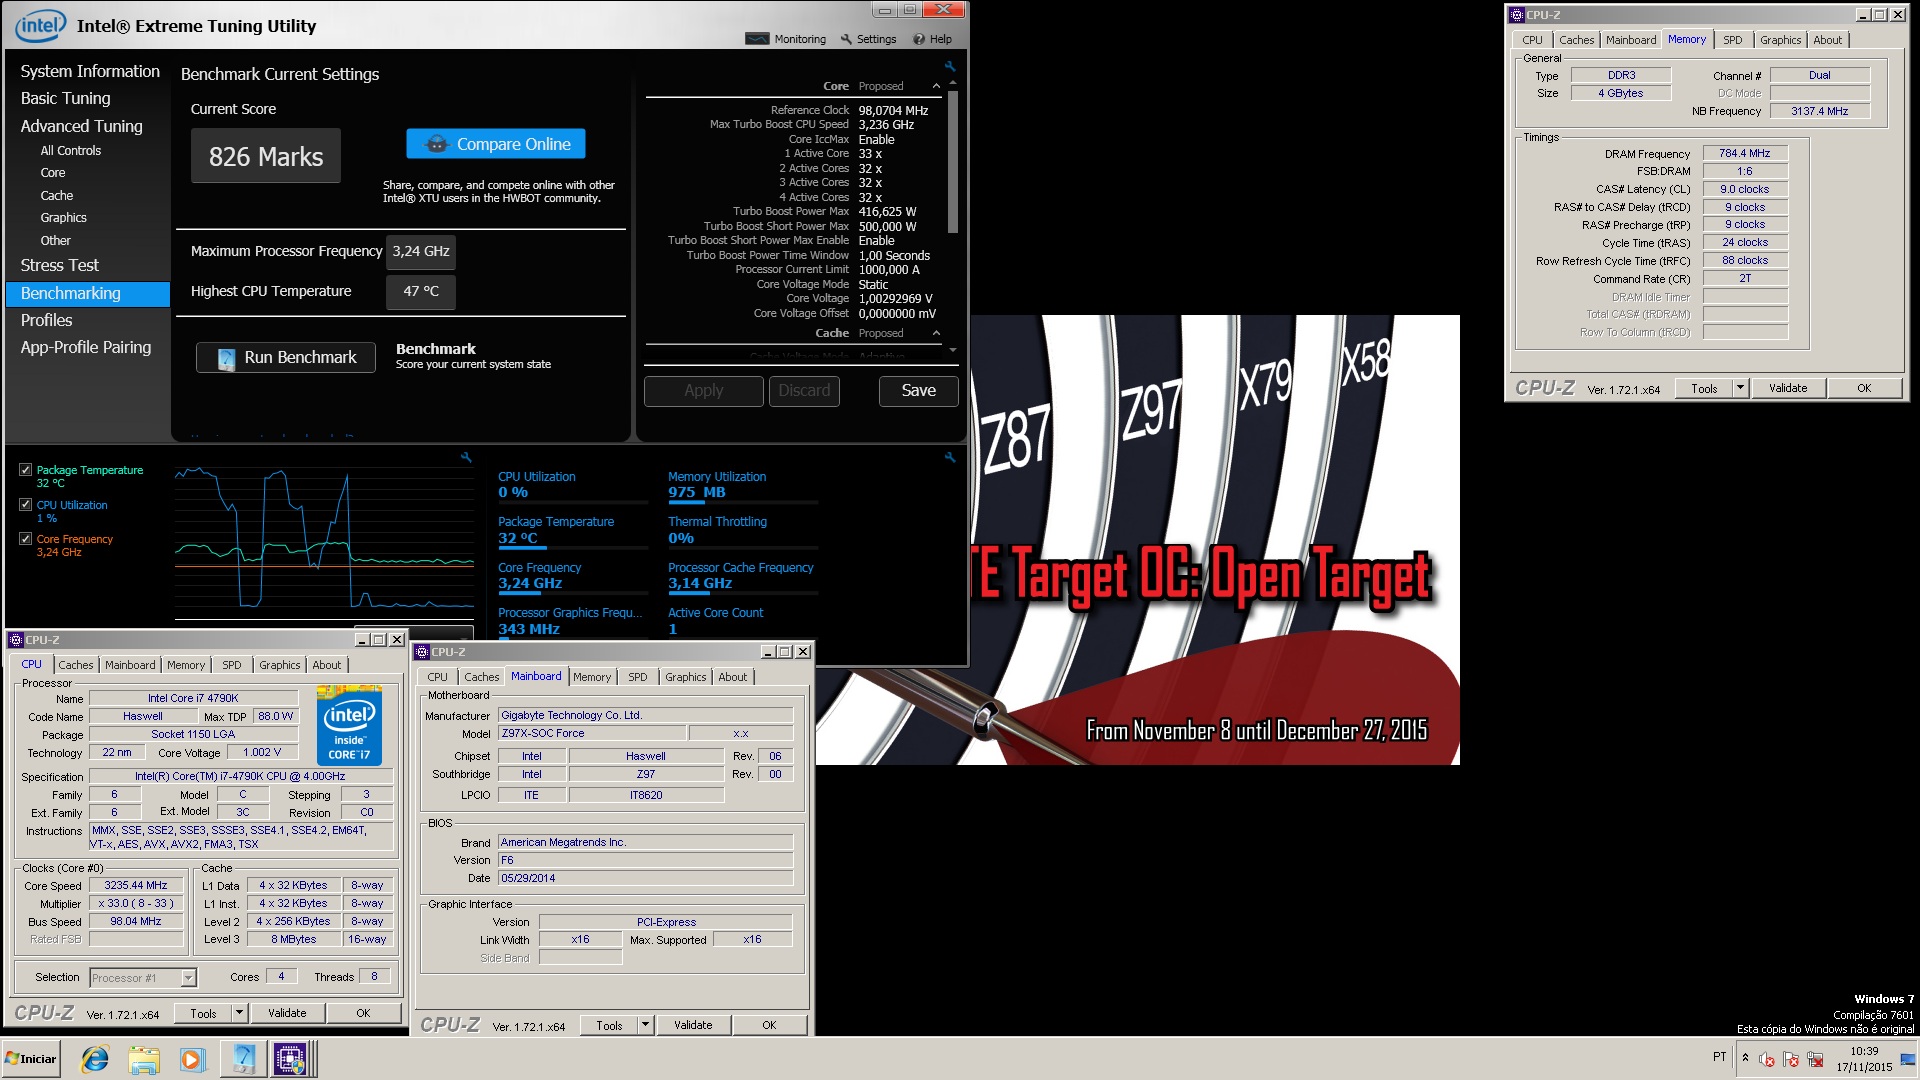Screen dimensions: 1920x1080
Task: Open Windows Media Player from taskbar
Action: click(x=192, y=1059)
